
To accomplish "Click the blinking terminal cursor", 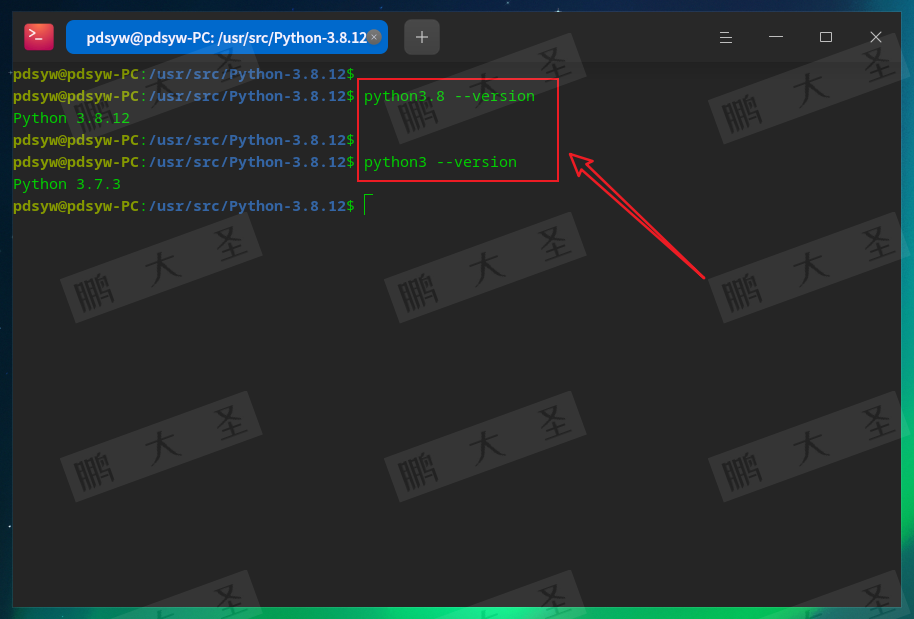I will [366, 203].
